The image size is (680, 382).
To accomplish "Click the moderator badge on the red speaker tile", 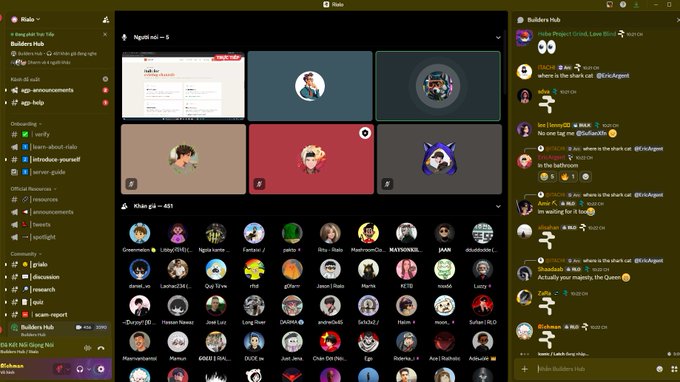I will point(365,133).
